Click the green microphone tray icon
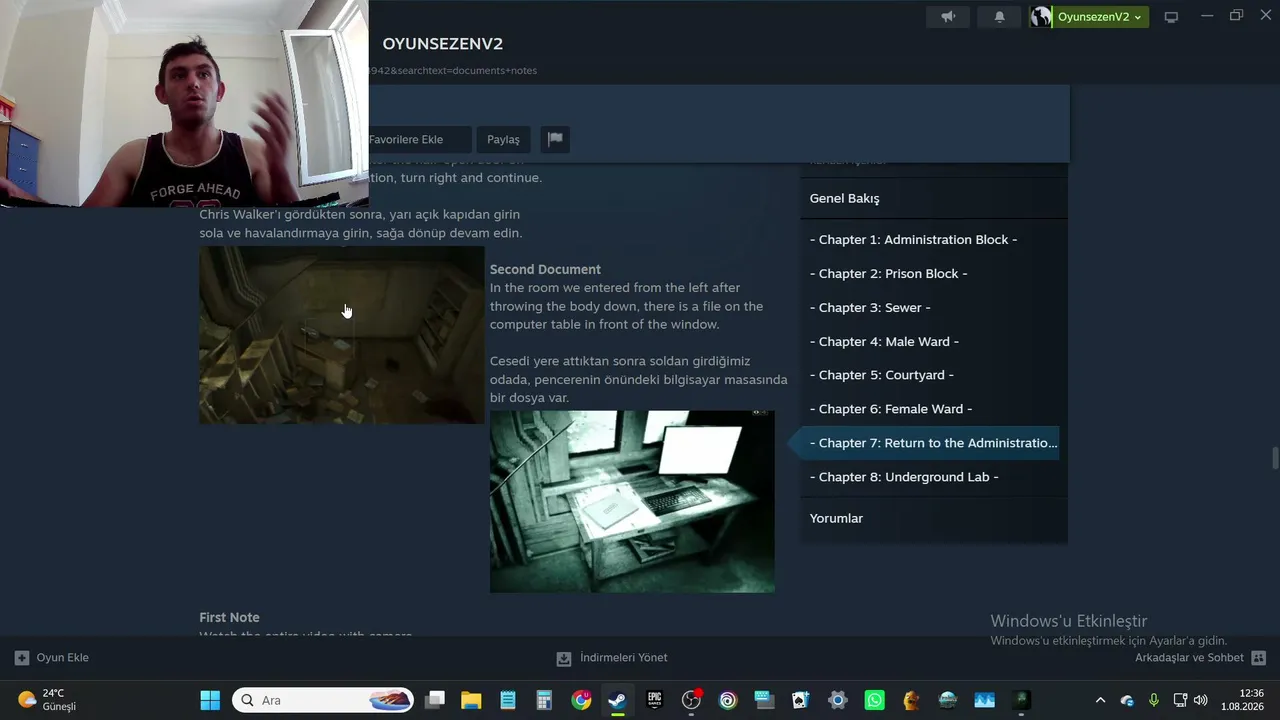1280x720 pixels. 1154,700
